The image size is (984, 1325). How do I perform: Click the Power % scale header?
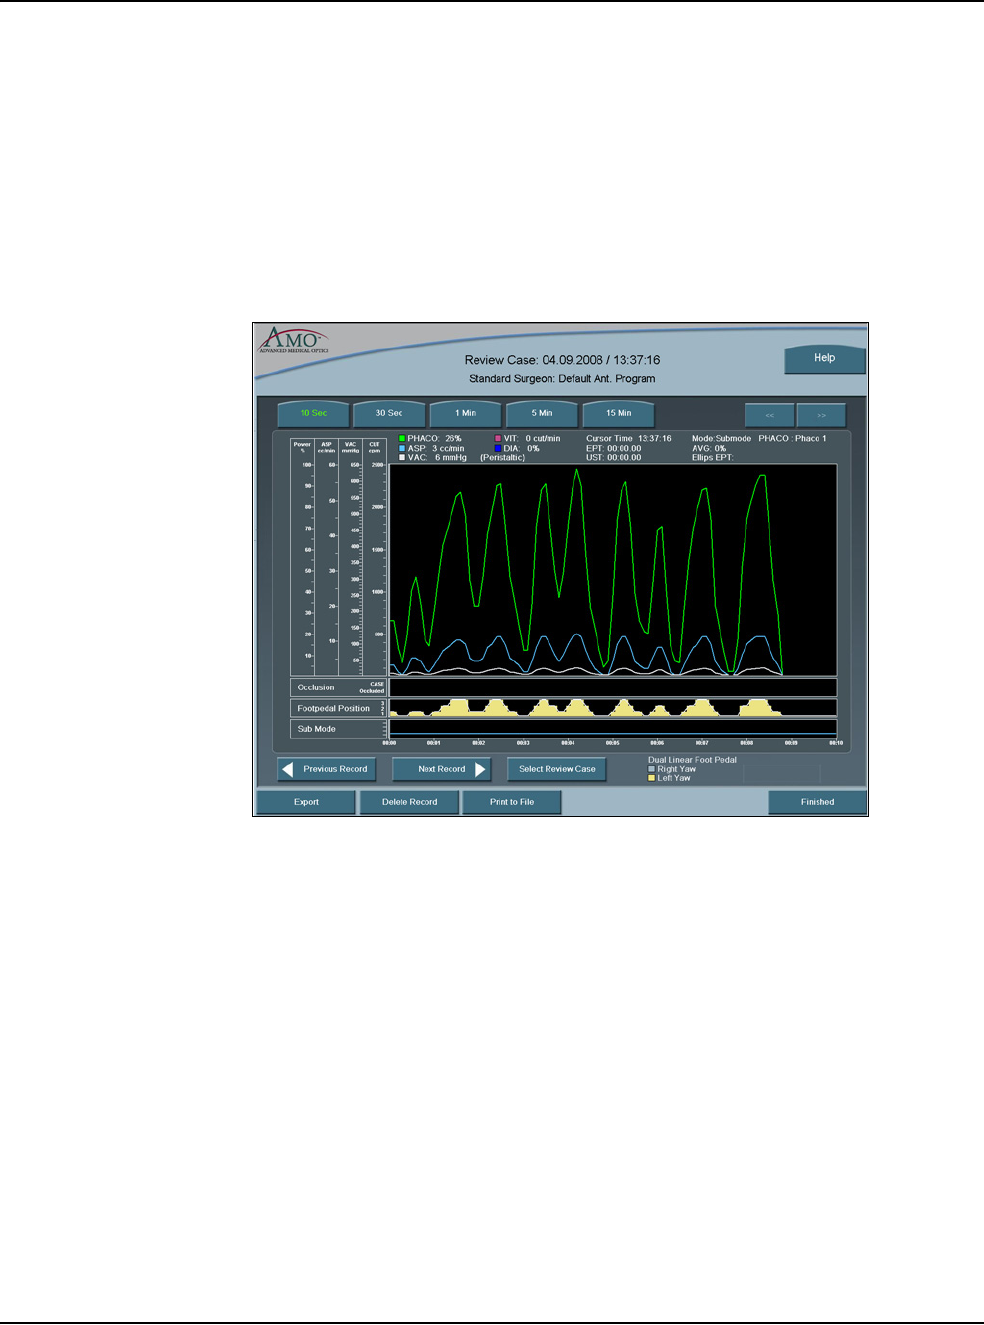point(302,447)
